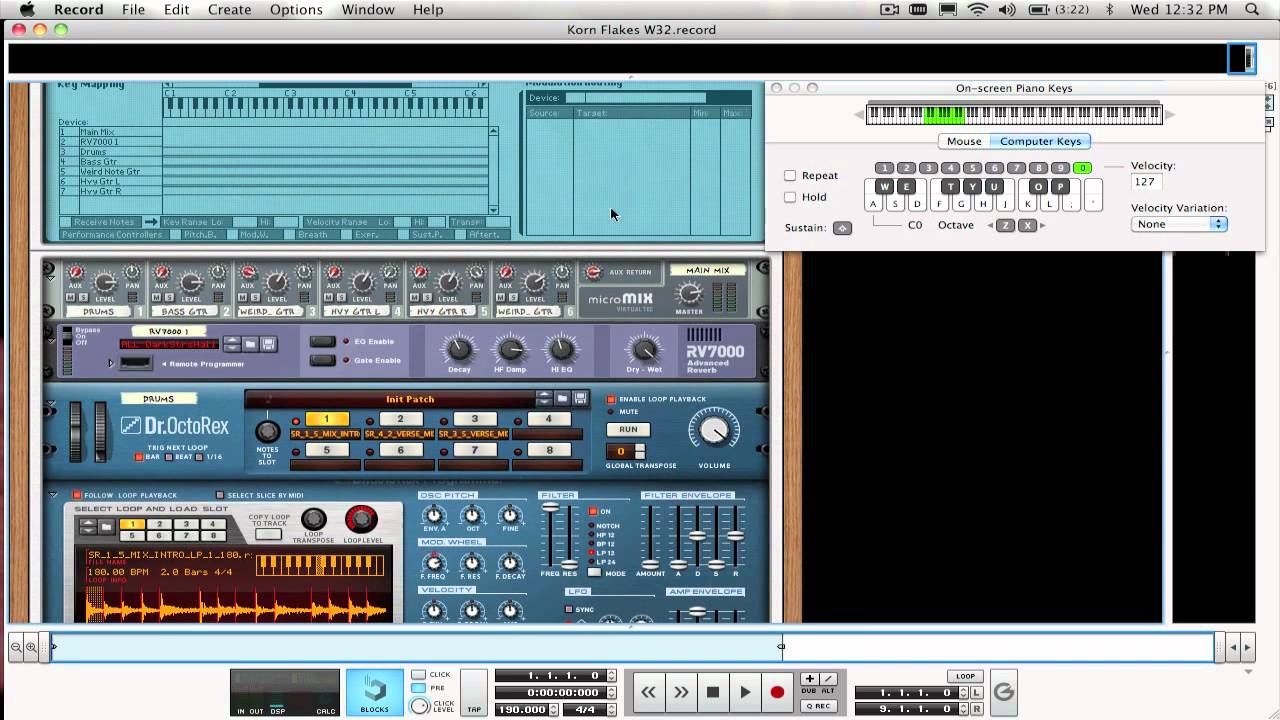Click the ALT take button

pos(827,679)
